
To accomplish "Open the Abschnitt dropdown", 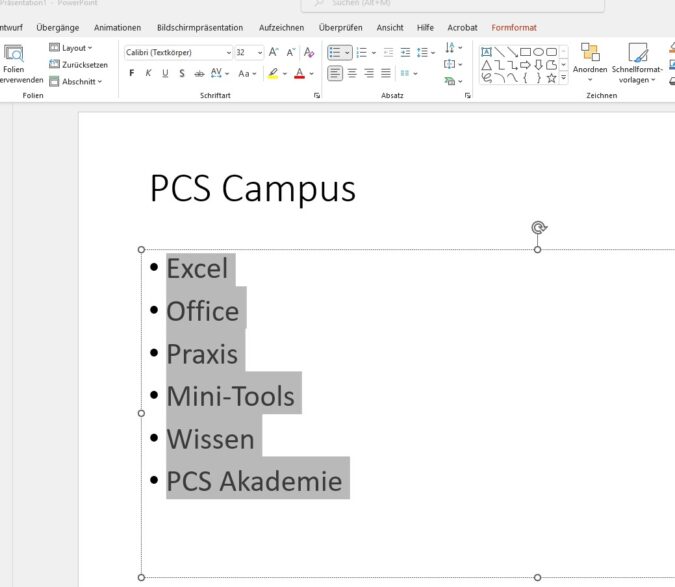I will pyautogui.click(x=75, y=81).
